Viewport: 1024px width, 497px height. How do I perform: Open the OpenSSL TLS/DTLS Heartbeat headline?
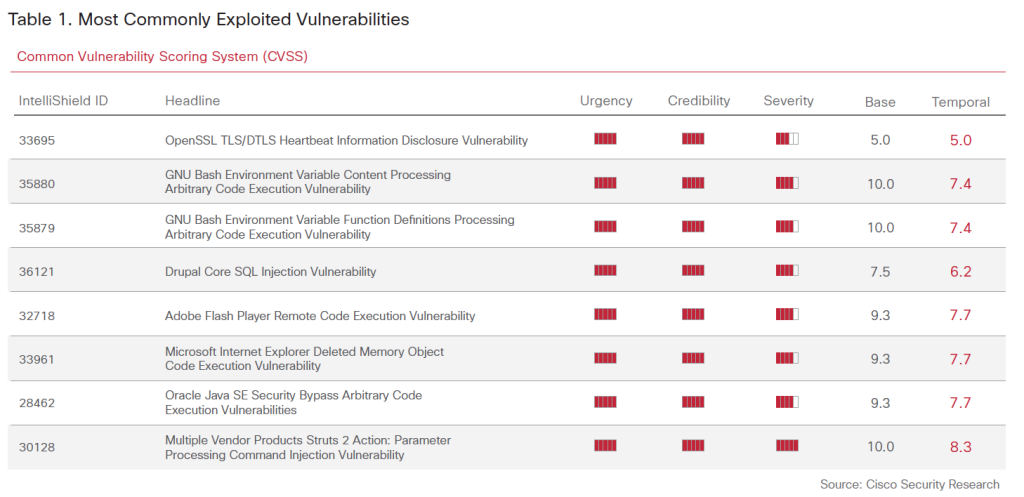click(x=346, y=141)
